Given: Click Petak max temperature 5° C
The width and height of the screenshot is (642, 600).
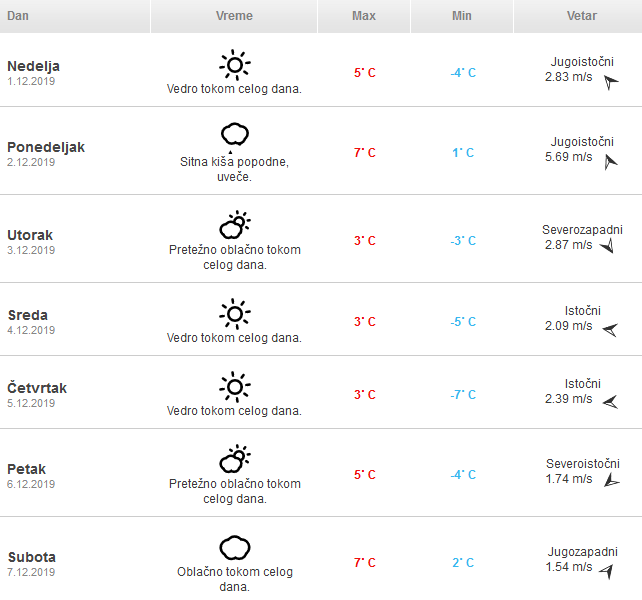Looking at the screenshot, I should click(x=365, y=475).
